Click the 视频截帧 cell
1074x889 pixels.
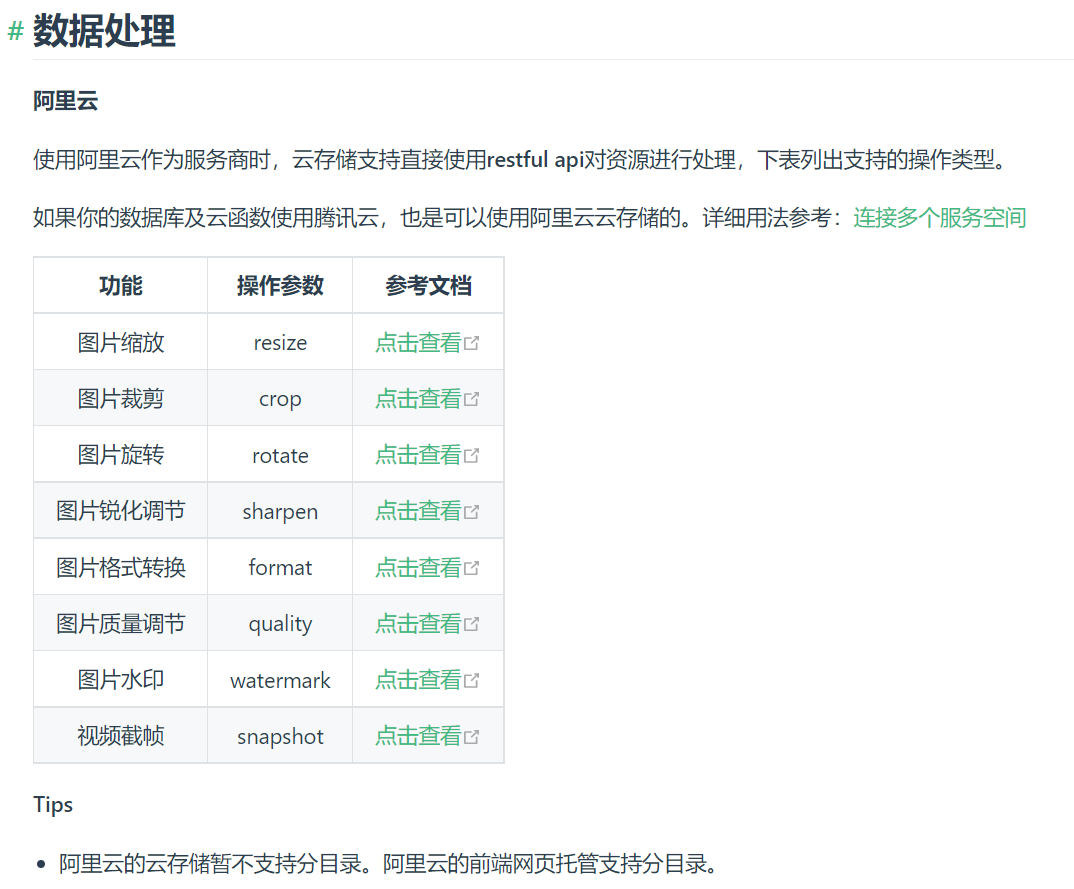121,736
